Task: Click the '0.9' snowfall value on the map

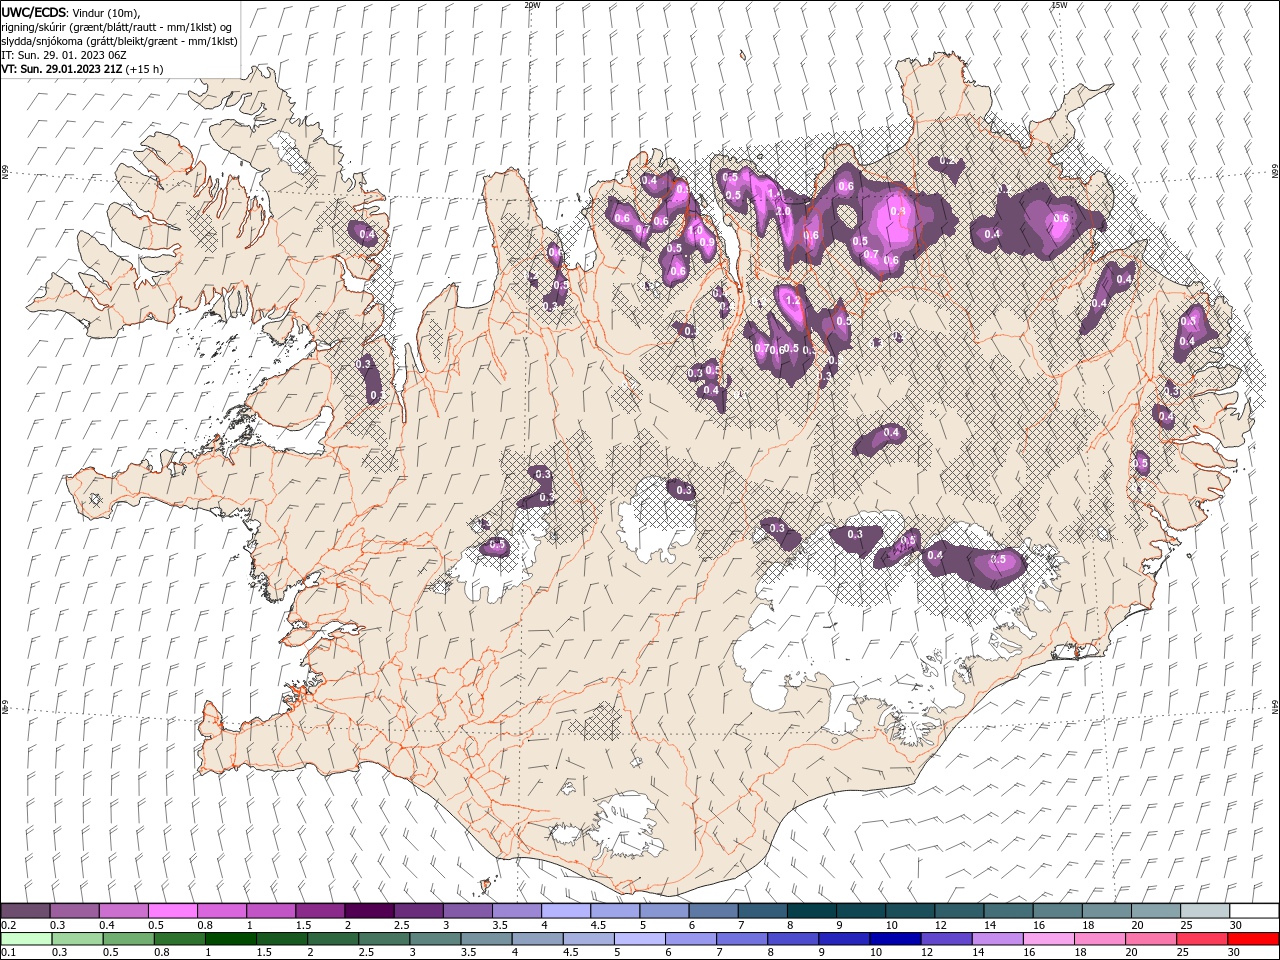Action: pyautogui.click(x=707, y=243)
